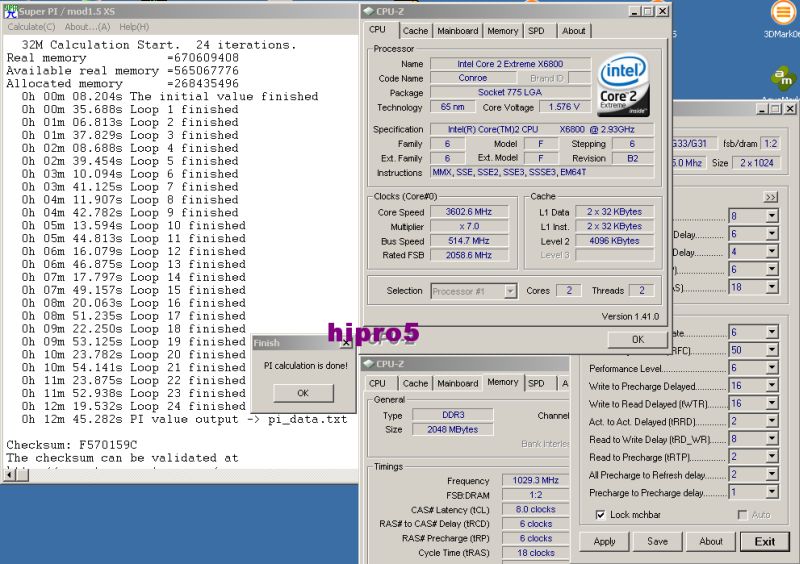Click the Super PI horizontal scrollbar left arrow
Viewport: 800px width, 564px height.
coord(10,475)
